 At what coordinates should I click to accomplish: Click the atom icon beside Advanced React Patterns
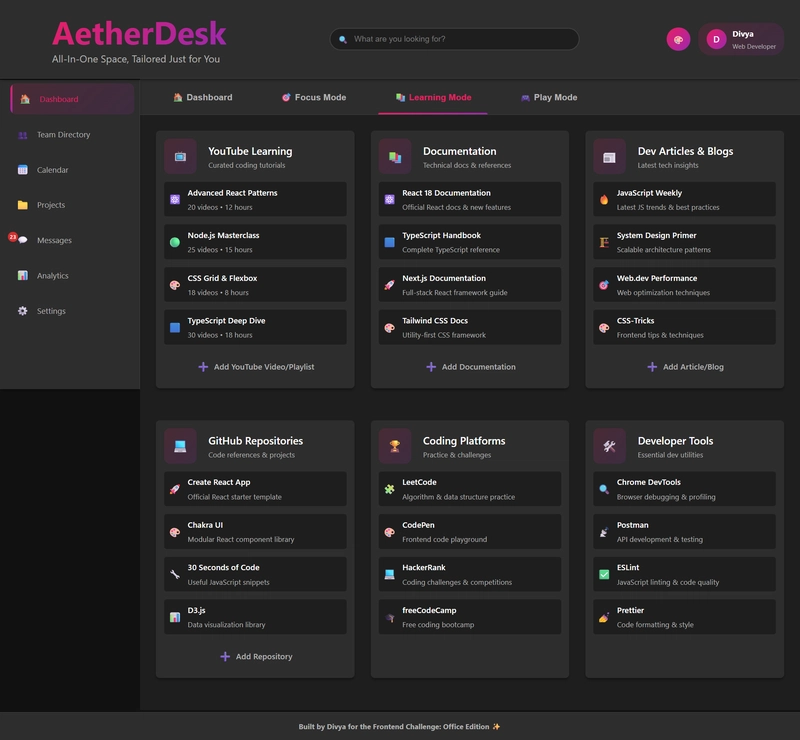pos(175,200)
